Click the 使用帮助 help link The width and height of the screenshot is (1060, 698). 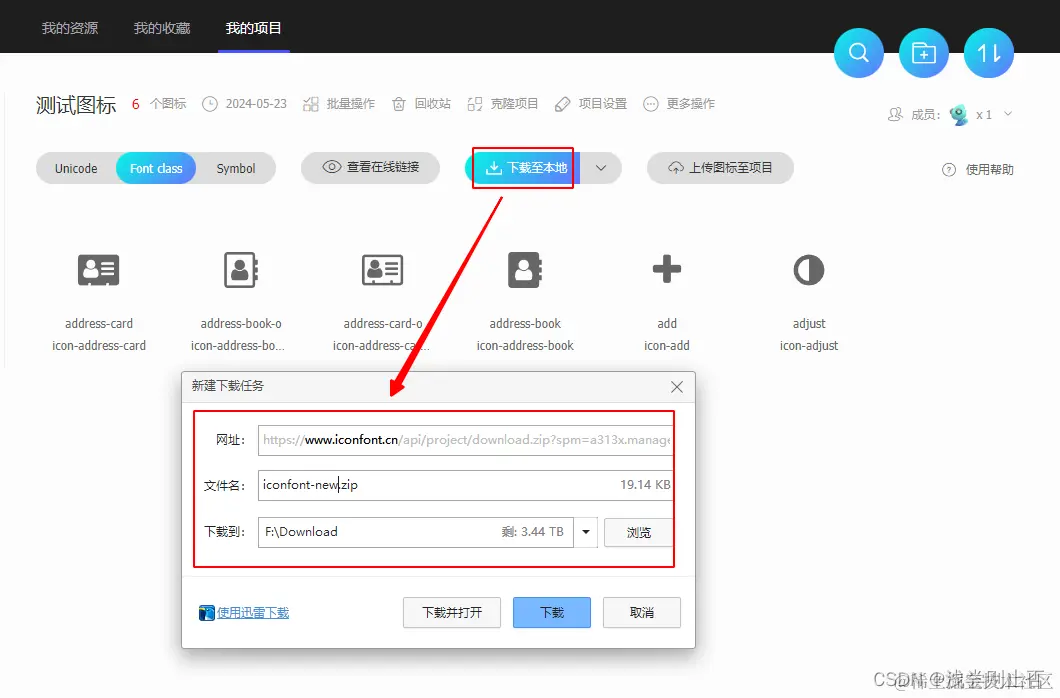click(x=978, y=170)
